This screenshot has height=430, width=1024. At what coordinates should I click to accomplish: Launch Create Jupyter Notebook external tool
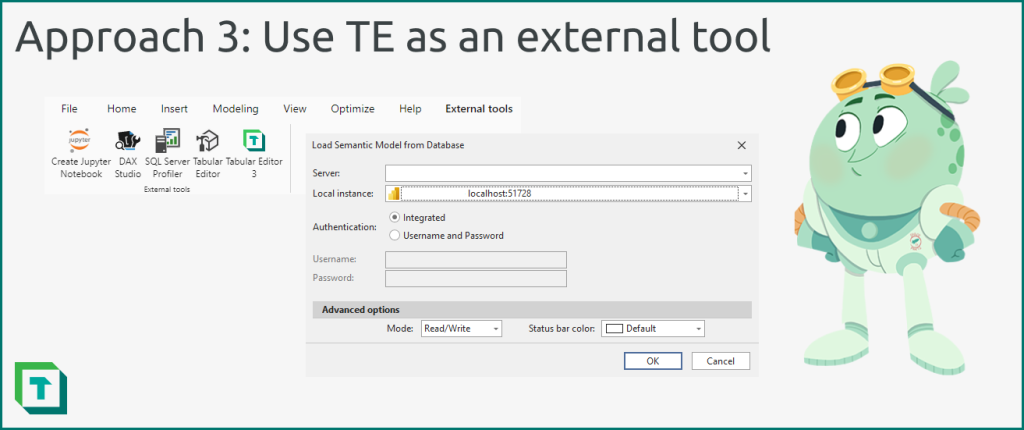tap(81, 155)
